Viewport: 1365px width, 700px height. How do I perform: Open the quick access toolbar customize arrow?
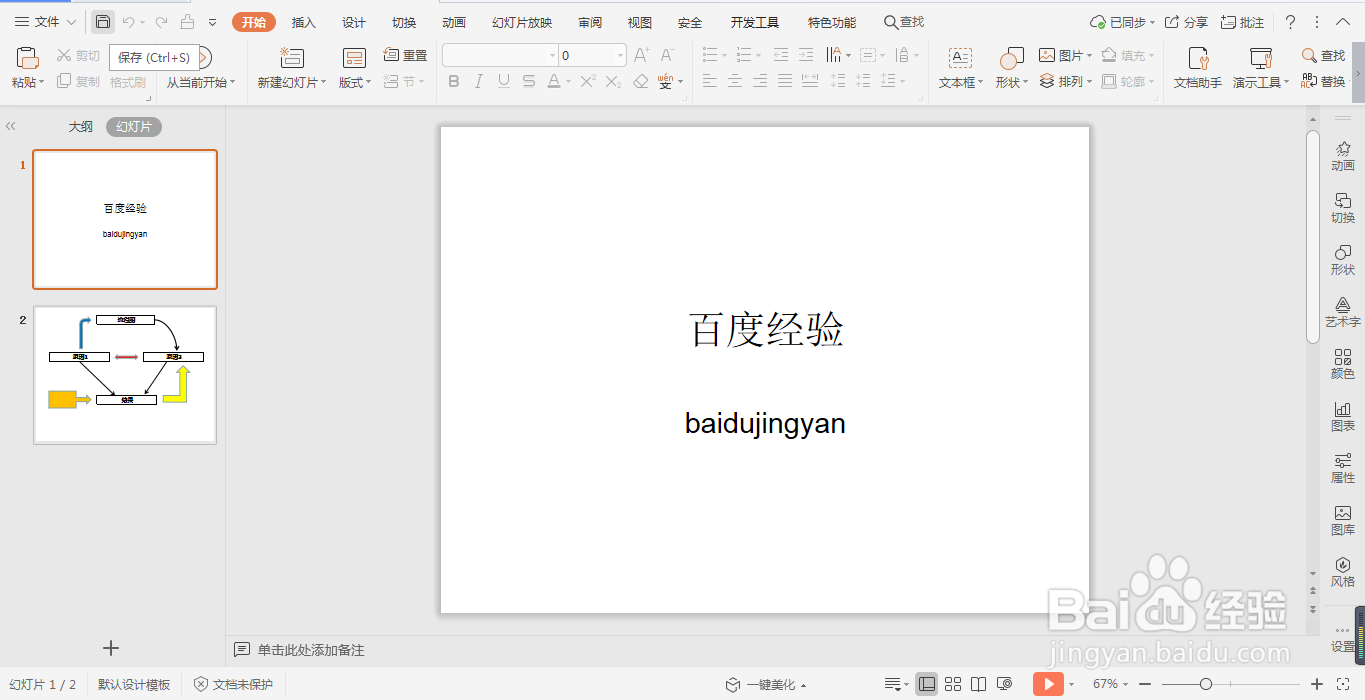click(x=212, y=22)
